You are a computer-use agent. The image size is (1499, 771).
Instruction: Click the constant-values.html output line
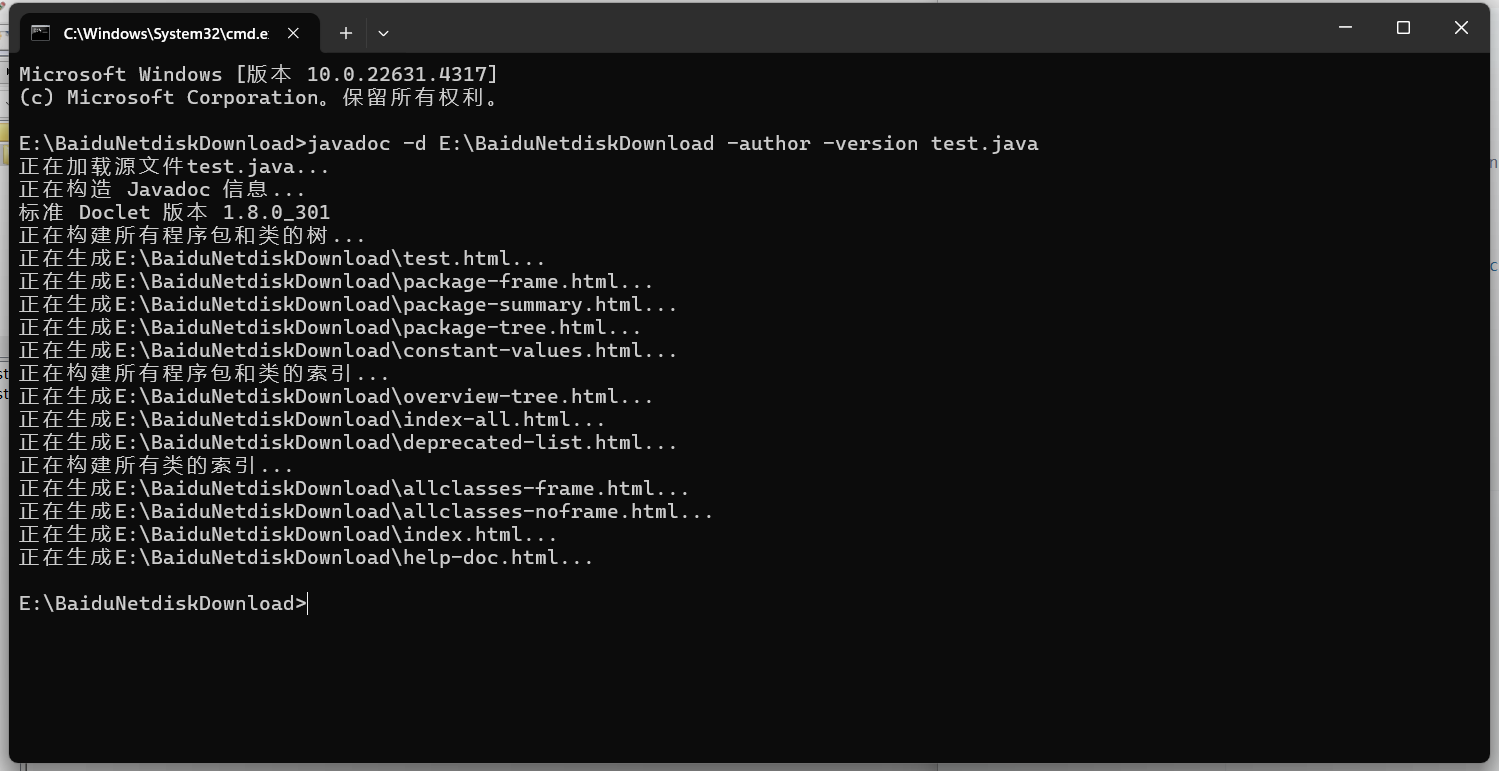[348, 350]
